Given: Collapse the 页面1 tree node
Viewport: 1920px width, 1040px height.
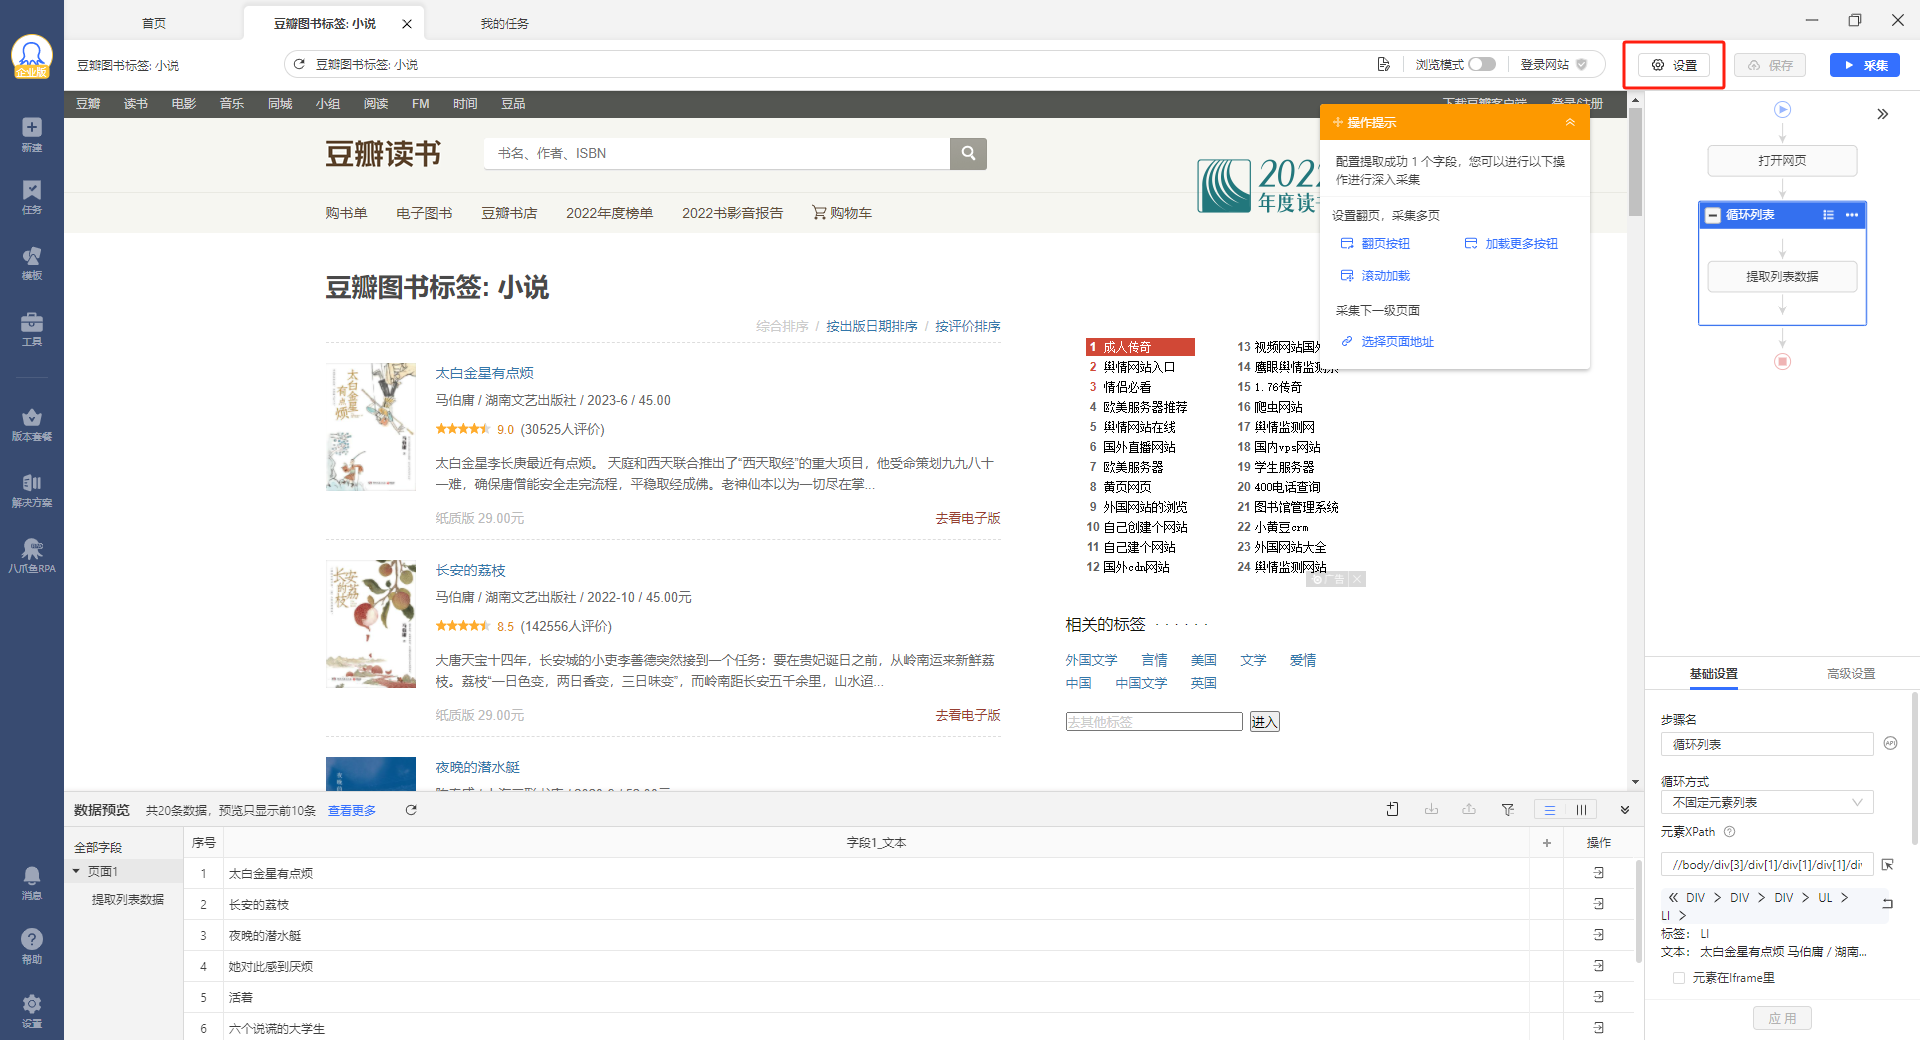Looking at the screenshot, I should (x=76, y=871).
